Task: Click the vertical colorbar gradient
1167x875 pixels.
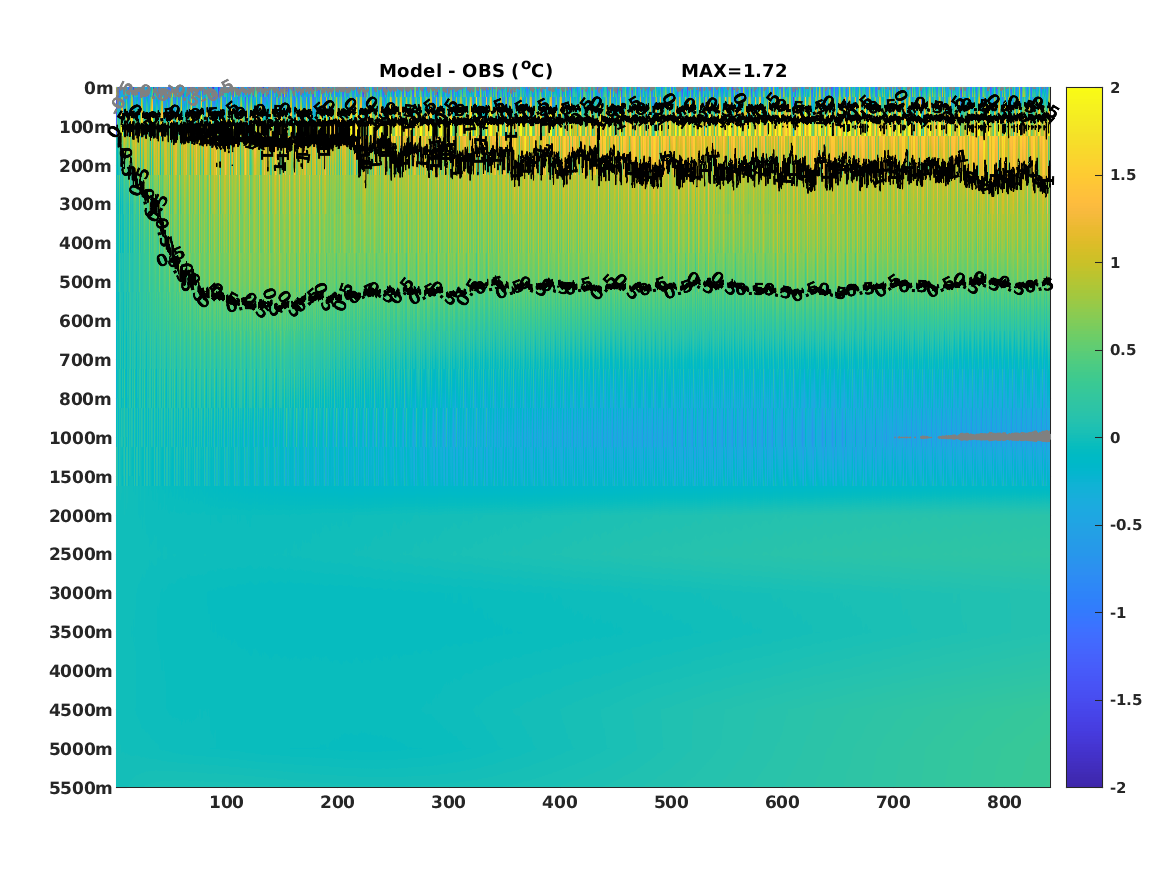Action: [1084, 438]
